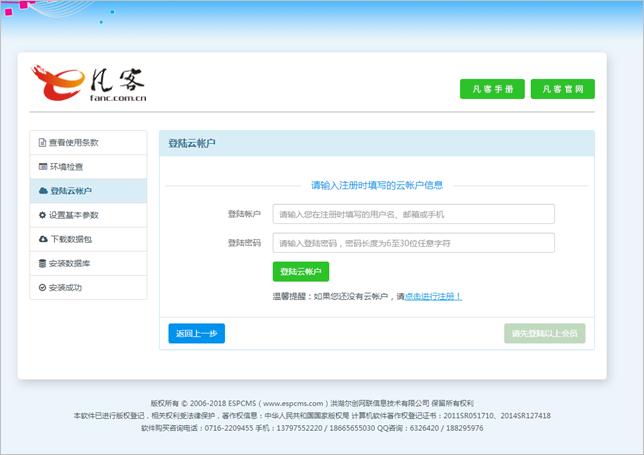
Task: Click the cloud download icon beside 下载数据包
Action: (x=42, y=240)
